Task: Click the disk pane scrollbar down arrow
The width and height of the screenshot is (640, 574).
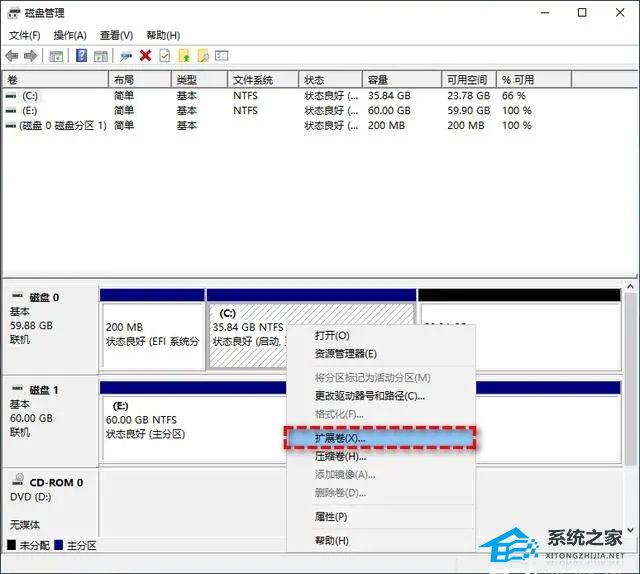Action: 630,530
